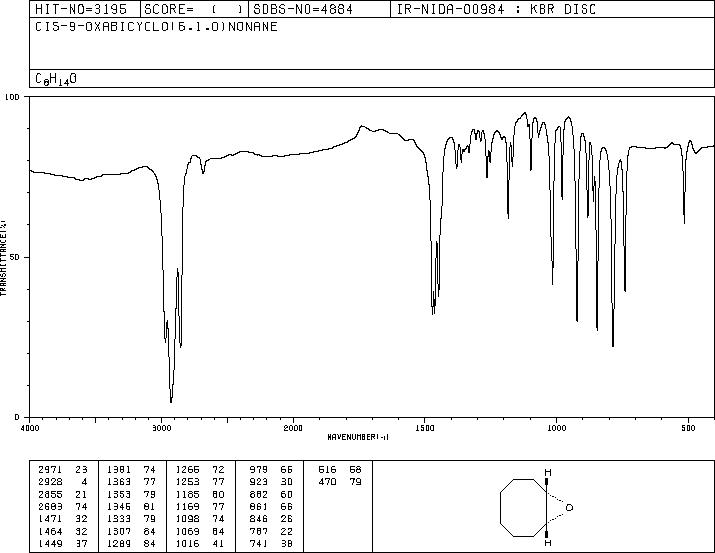Select the 979 peak table entry
715x553 pixels.
point(271,470)
